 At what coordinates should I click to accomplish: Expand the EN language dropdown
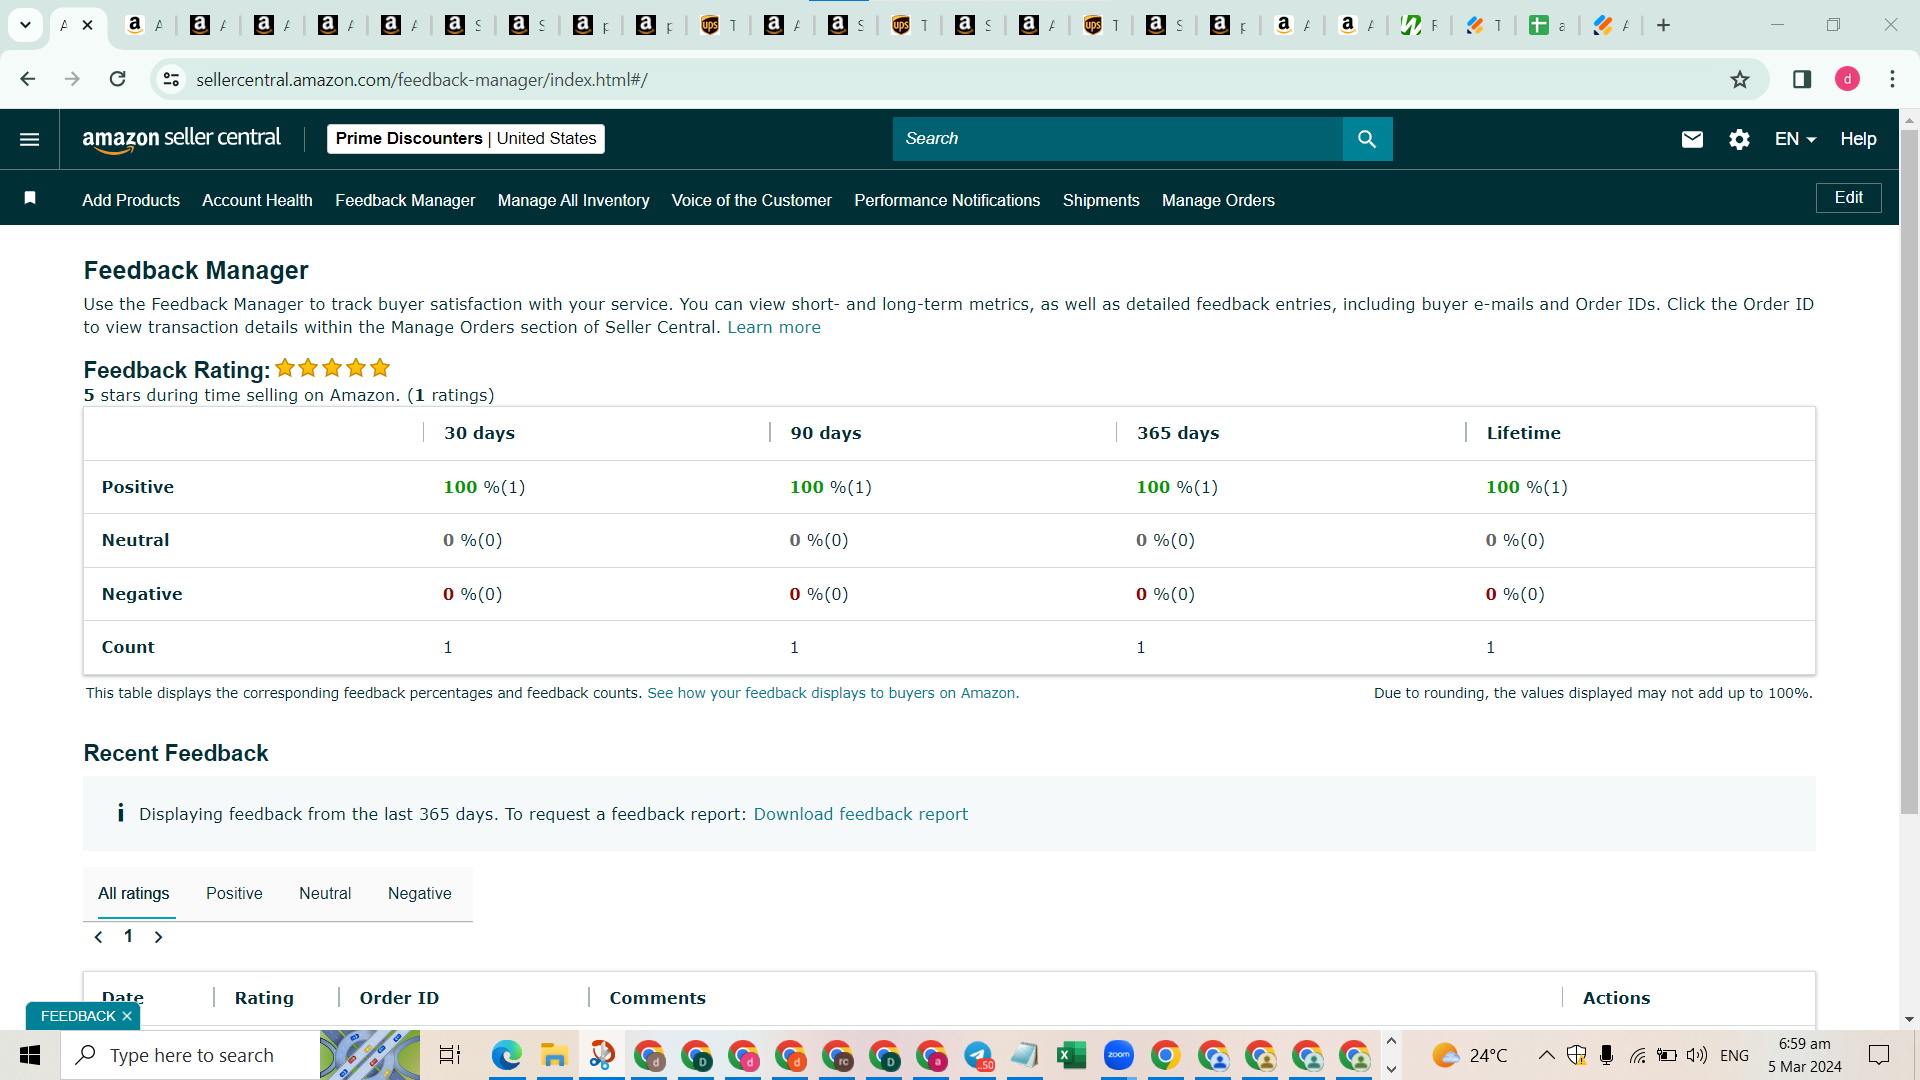click(1795, 139)
